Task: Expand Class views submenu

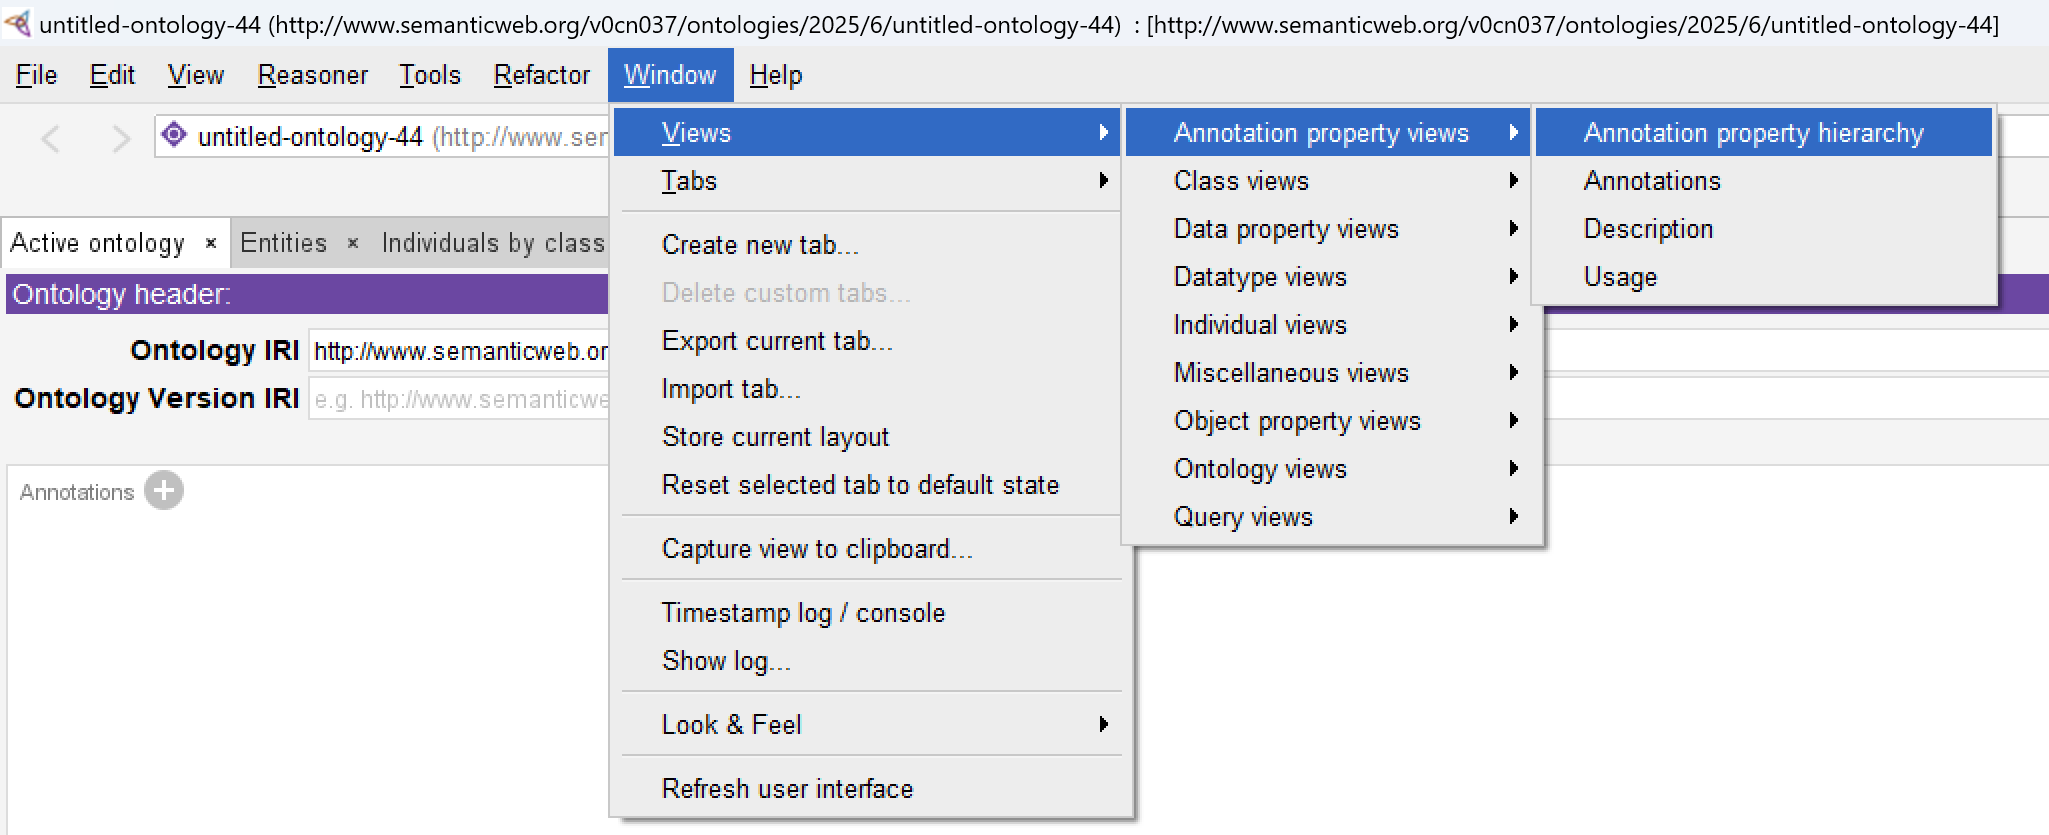Action: point(1329,181)
